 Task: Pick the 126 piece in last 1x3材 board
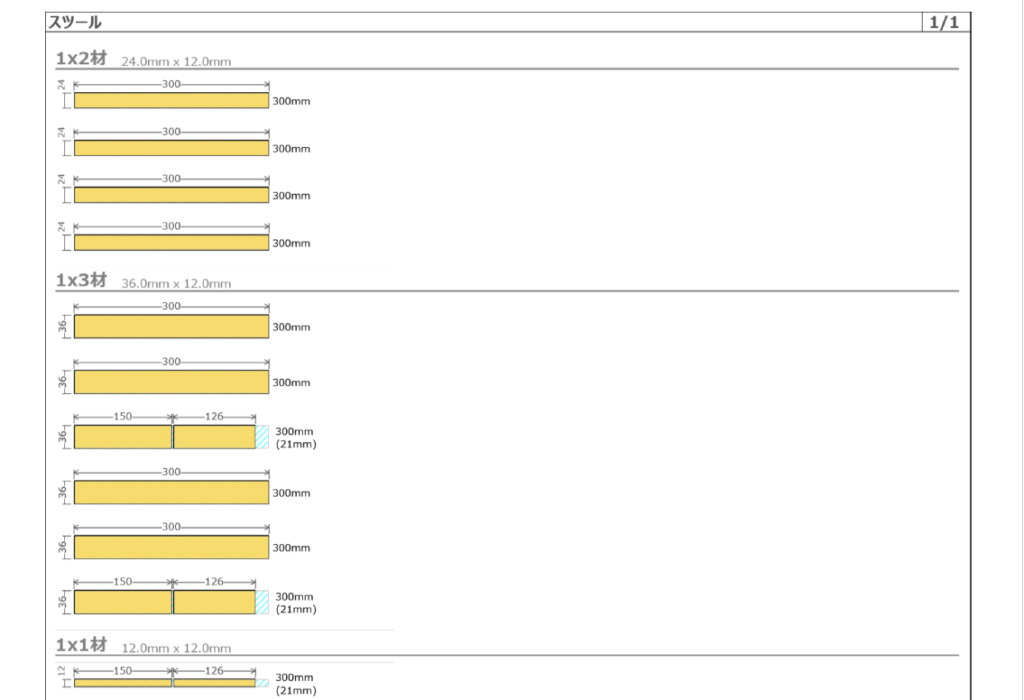click(x=214, y=602)
